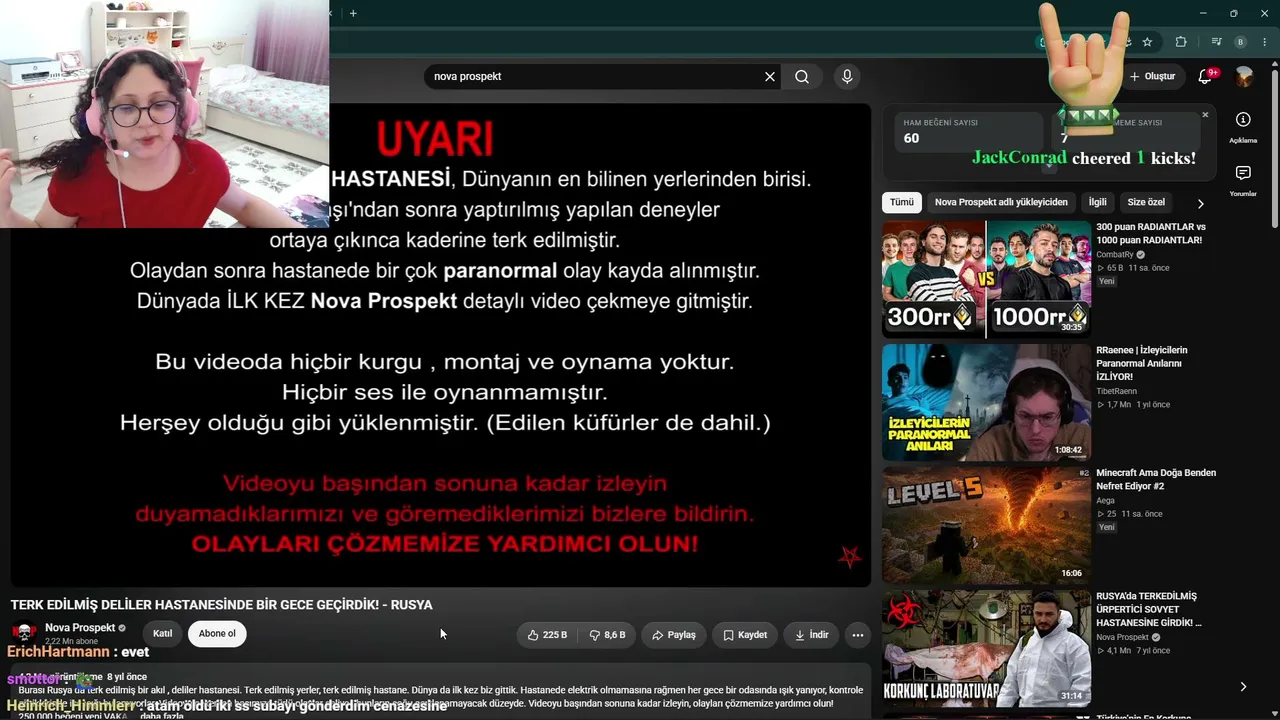The image size is (1280, 720).
Task: Click the Katıl join button
Action: (162, 634)
